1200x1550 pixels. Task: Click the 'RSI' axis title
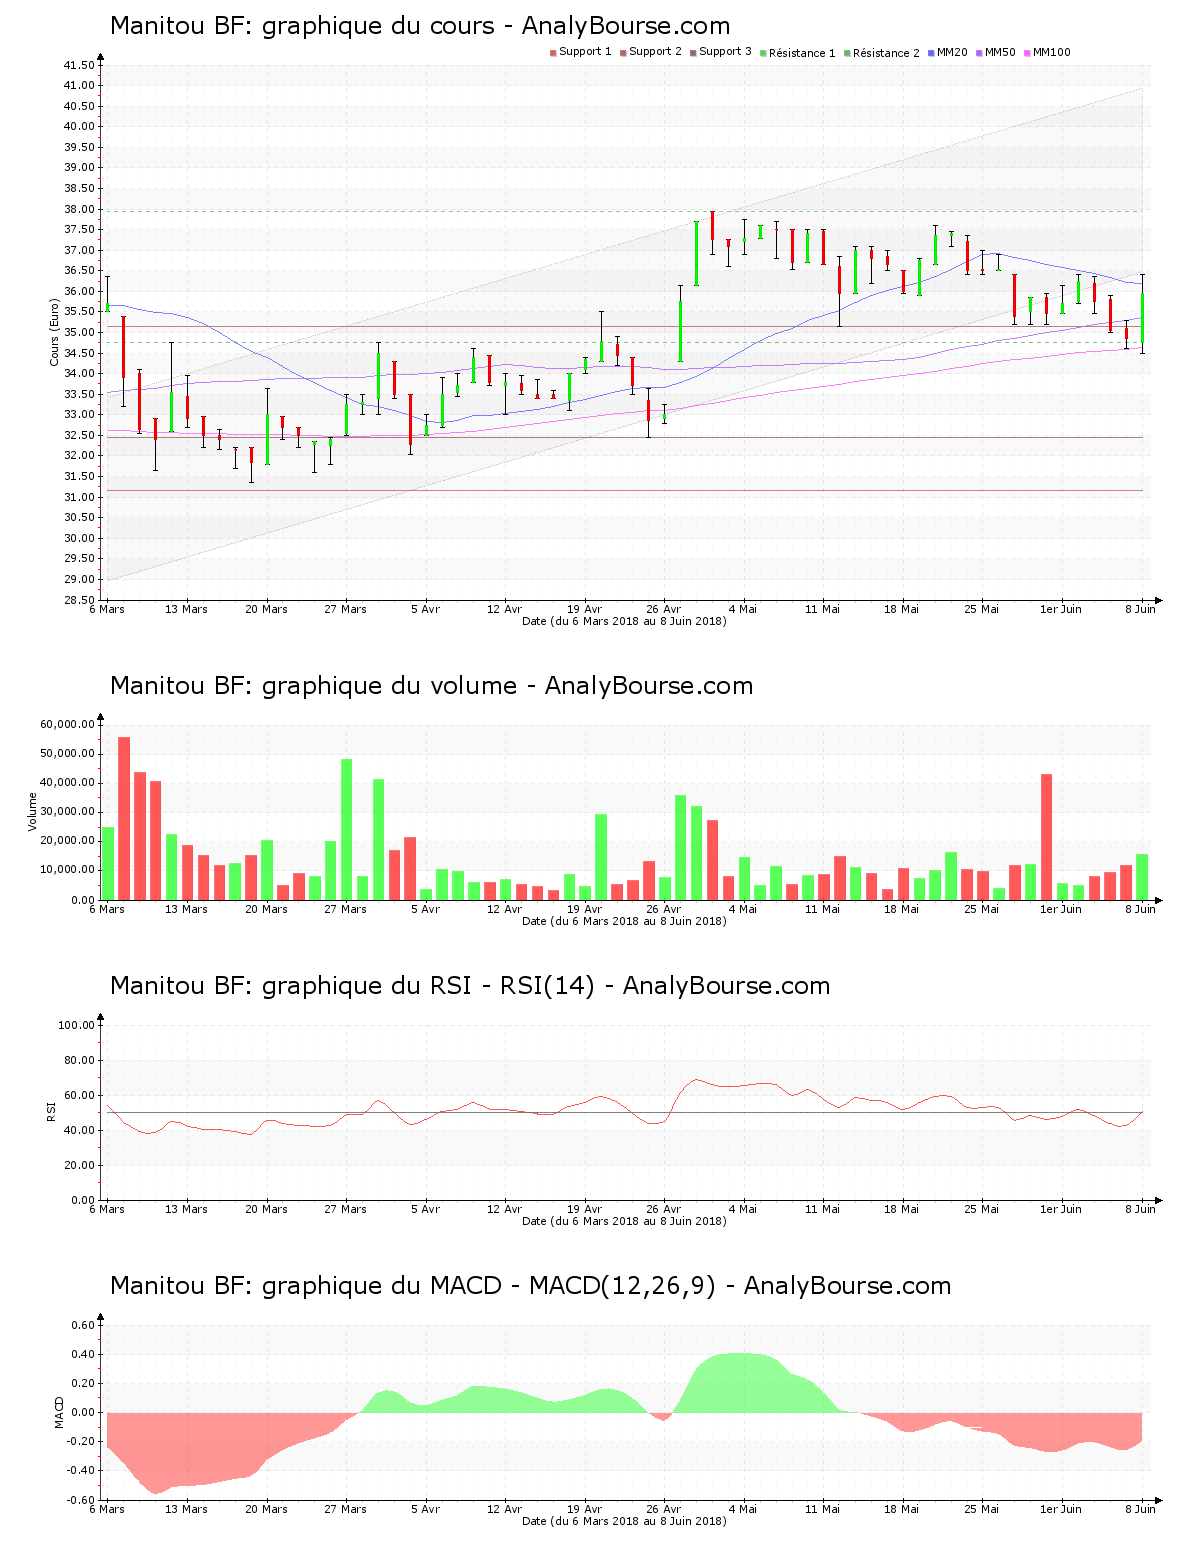click(x=51, y=1112)
